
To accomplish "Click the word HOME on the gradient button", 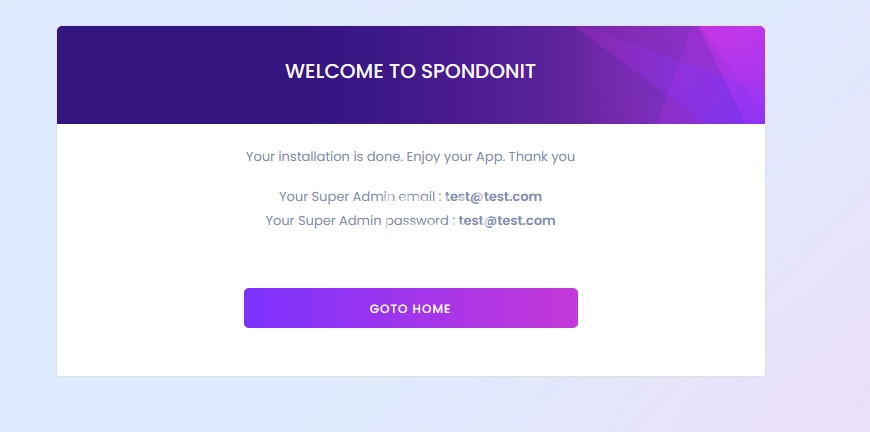I will [x=431, y=309].
